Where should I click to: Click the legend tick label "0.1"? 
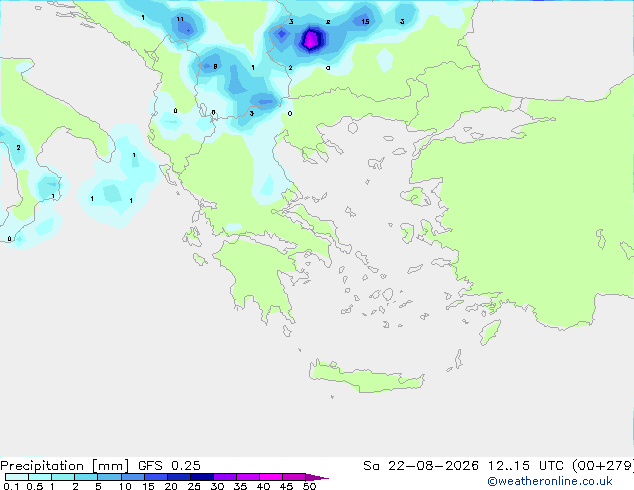(x=11, y=486)
